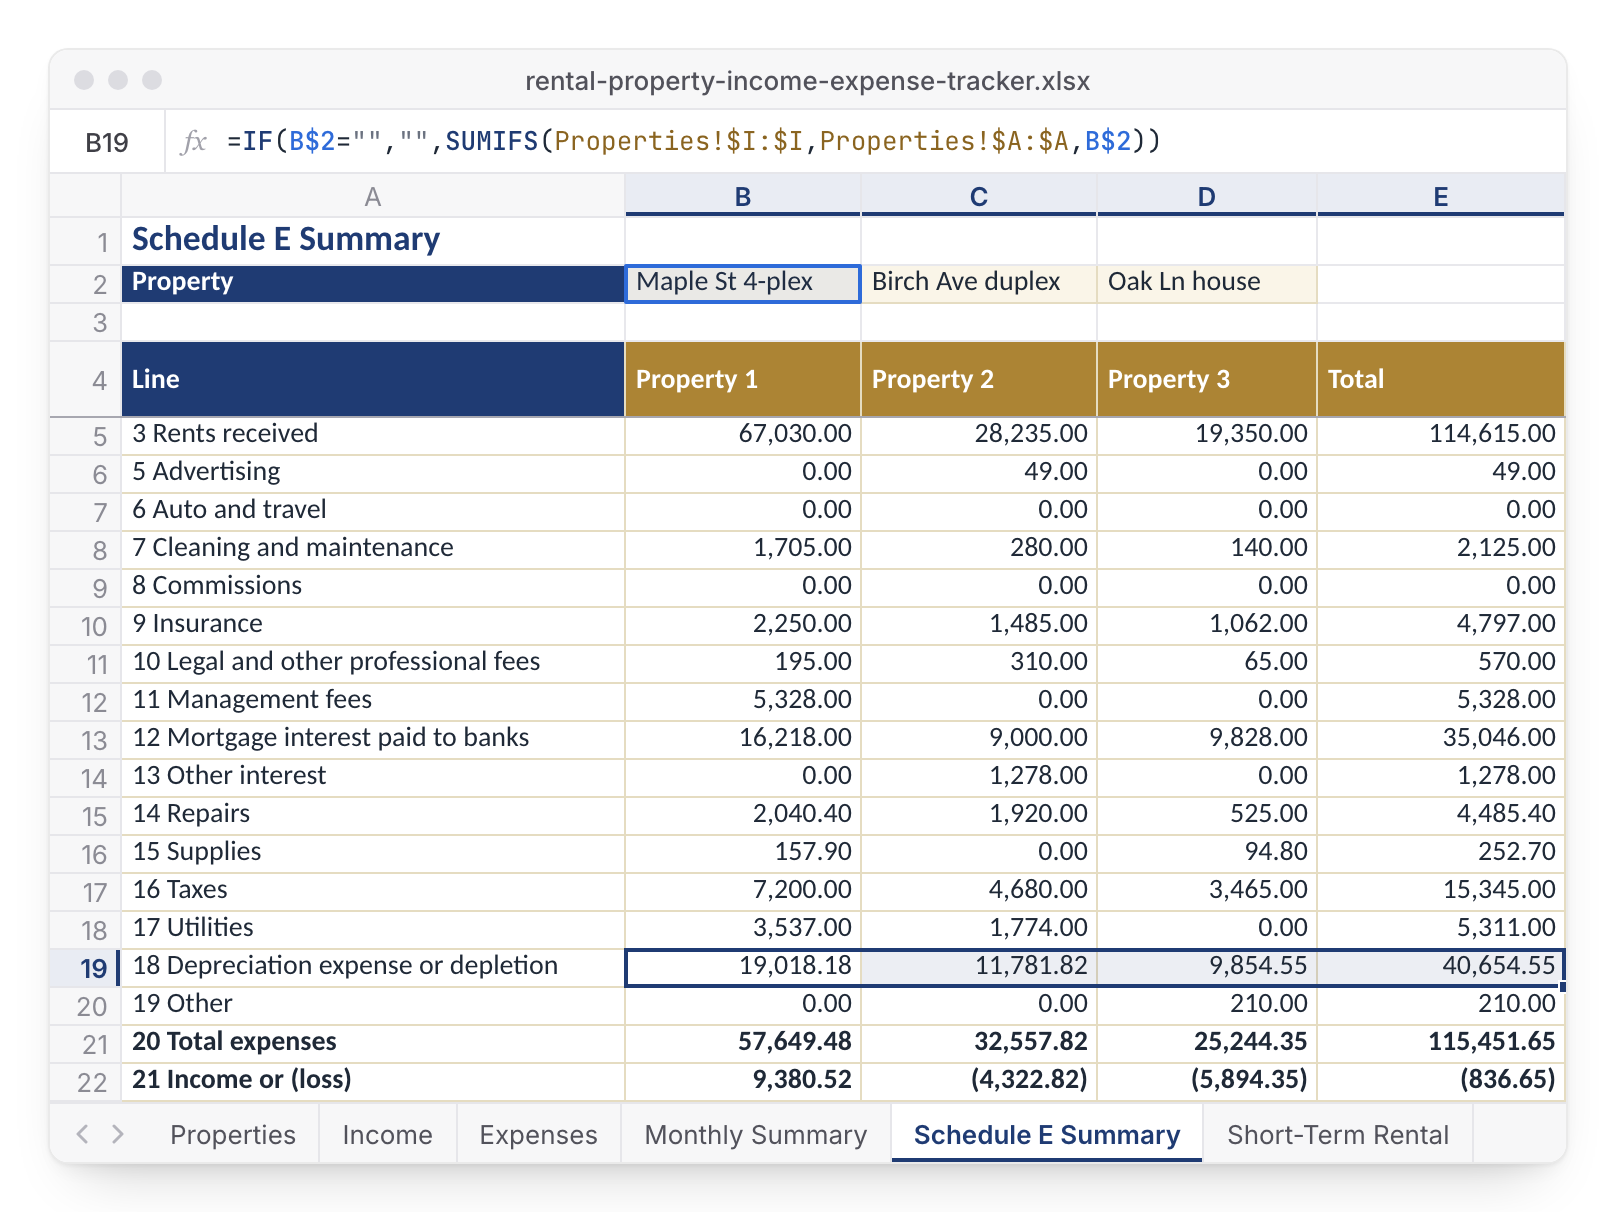This screenshot has width=1616, height=1212.
Task: Select row 4 header
Action: (x=85, y=380)
